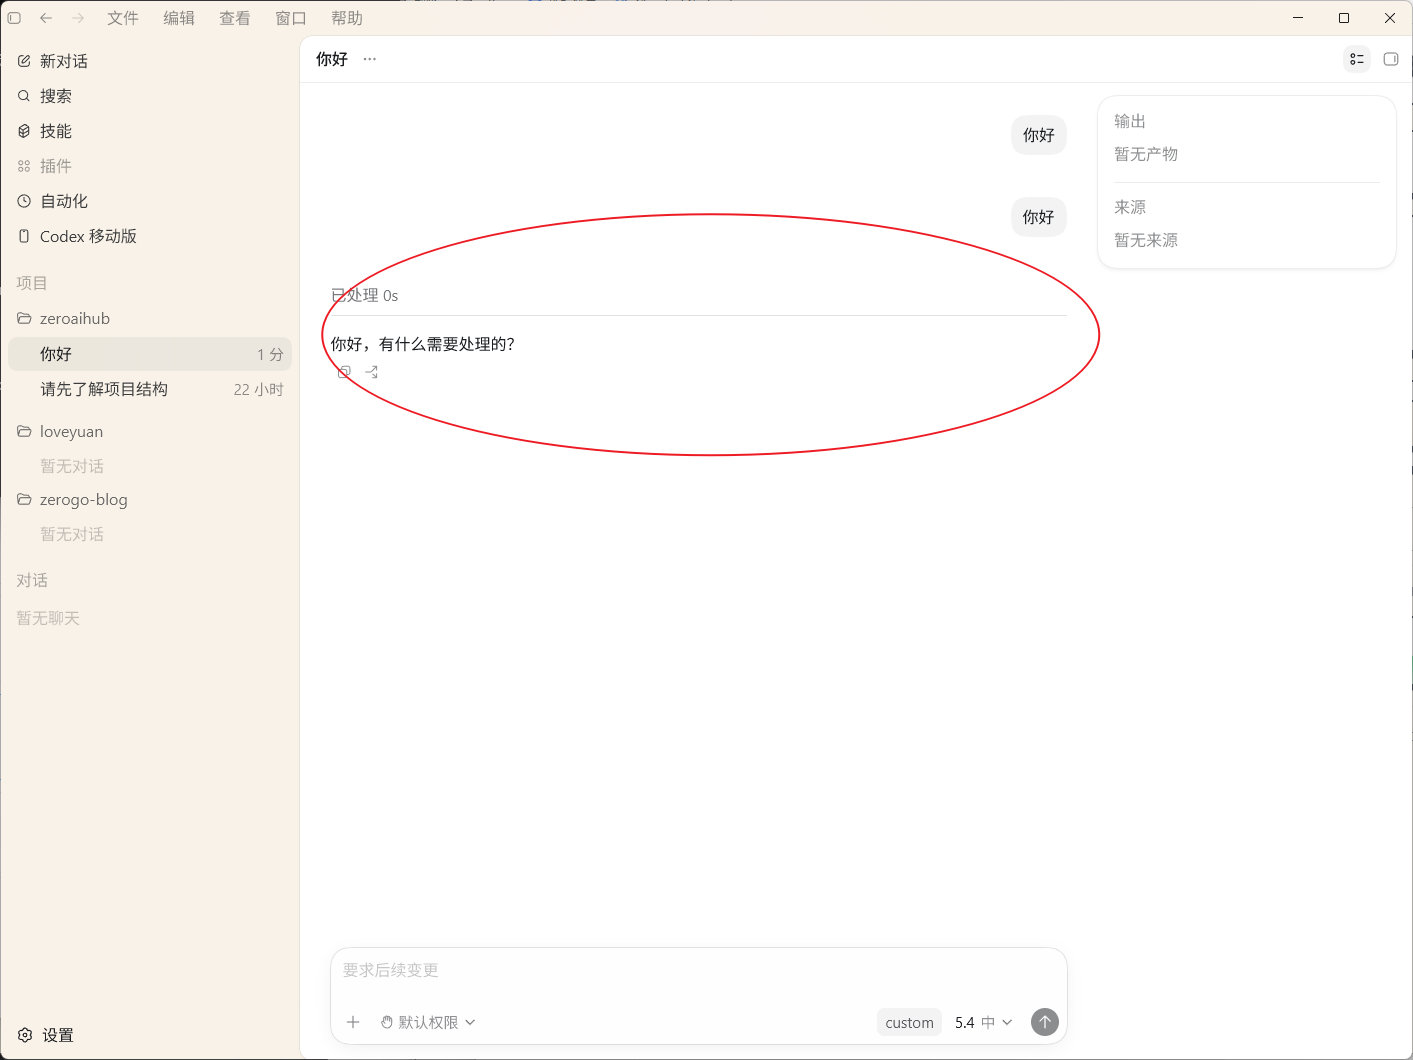Open 搜索 in the sidebar
Image resolution: width=1413 pixels, height=1060 pixels.
pyautogui.click(x=150, y=96)
